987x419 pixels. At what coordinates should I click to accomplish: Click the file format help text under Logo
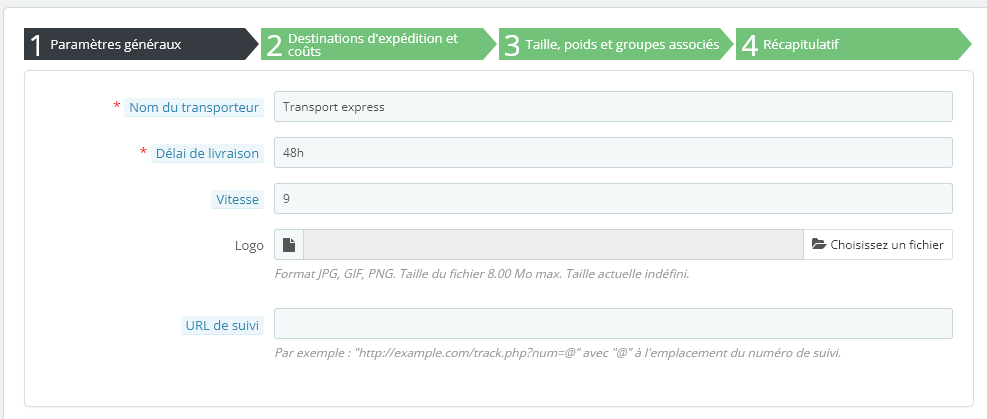point(481,273)
